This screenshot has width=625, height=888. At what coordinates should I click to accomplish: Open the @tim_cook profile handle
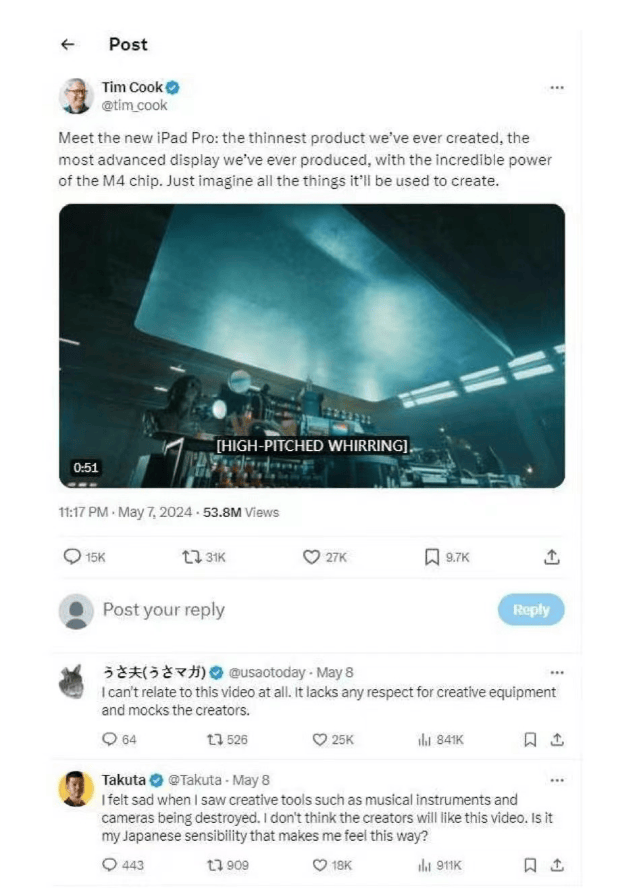(134, 105)
